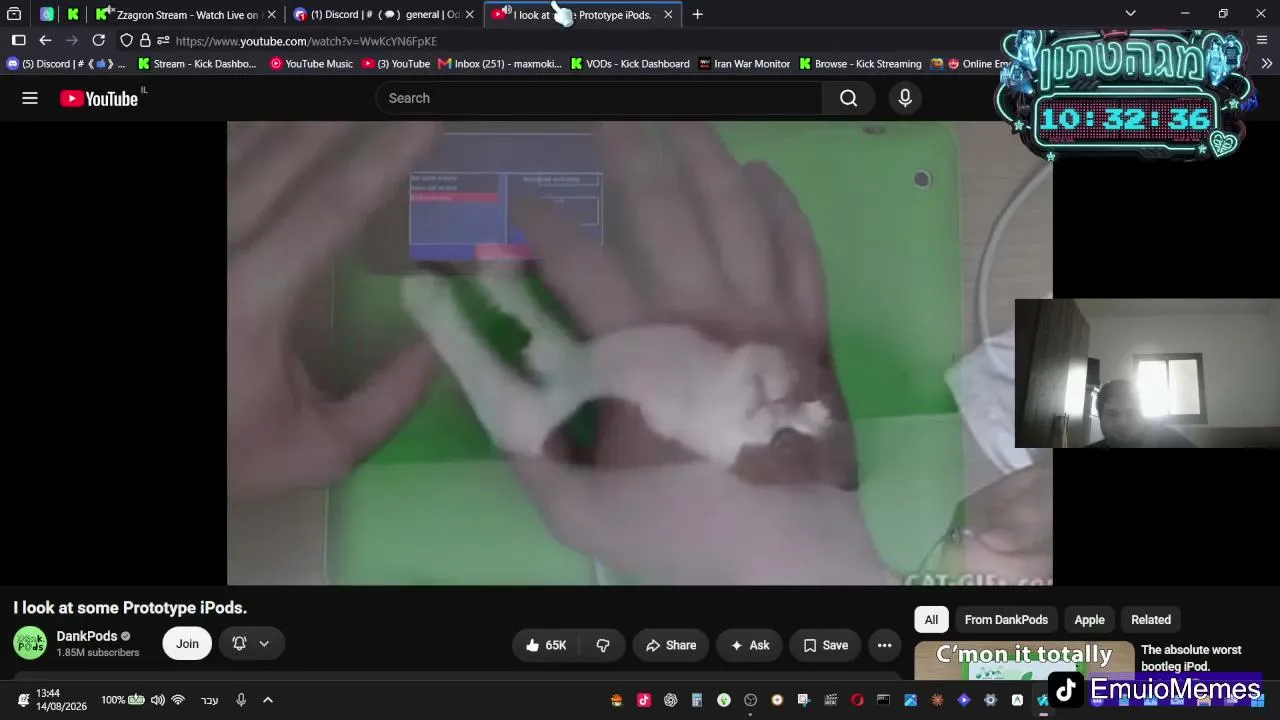The height and width of the screenshot is (720, 1280).
Task: Join the DankPods channel membership
Action: click(x=187, y=644)
